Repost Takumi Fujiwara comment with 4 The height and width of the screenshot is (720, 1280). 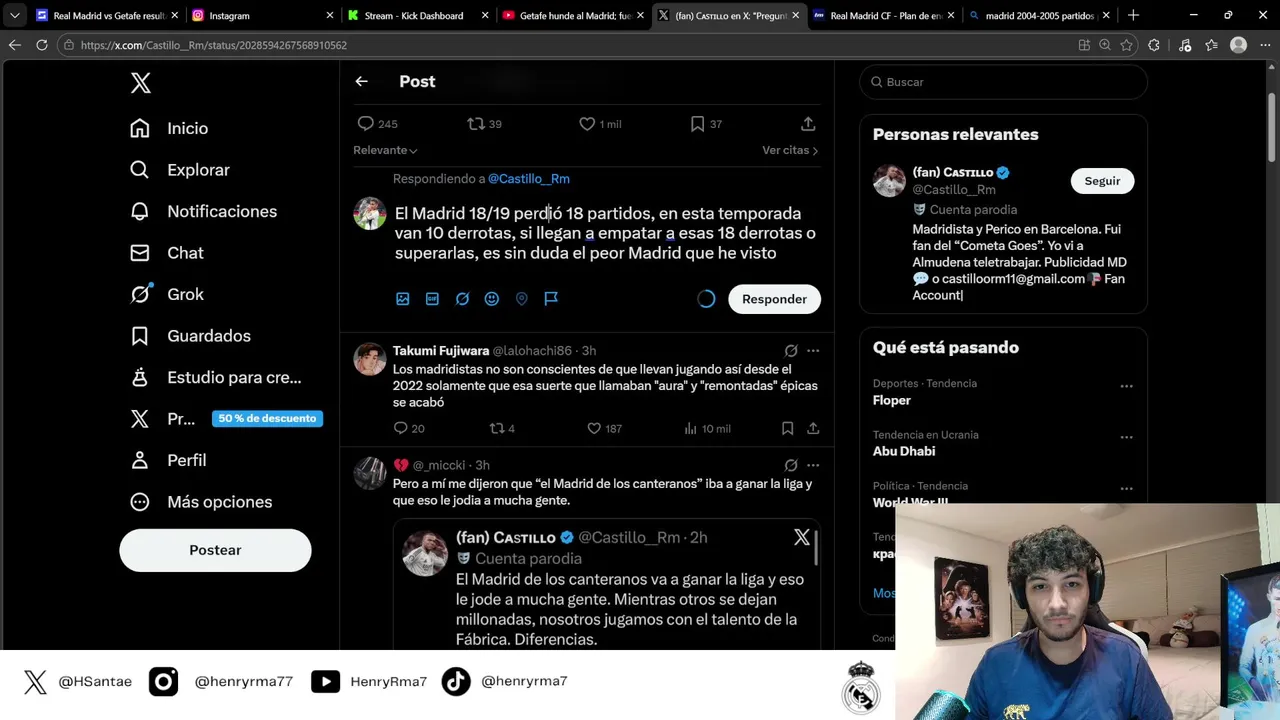(502, 428)
